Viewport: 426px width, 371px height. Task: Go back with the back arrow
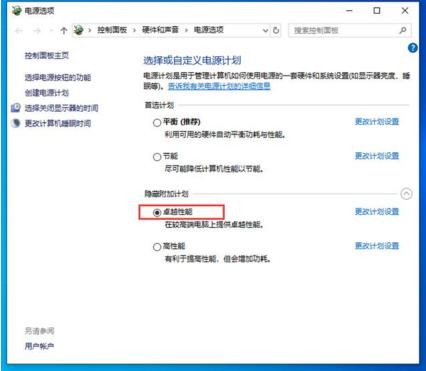click(x=19, y=31)
